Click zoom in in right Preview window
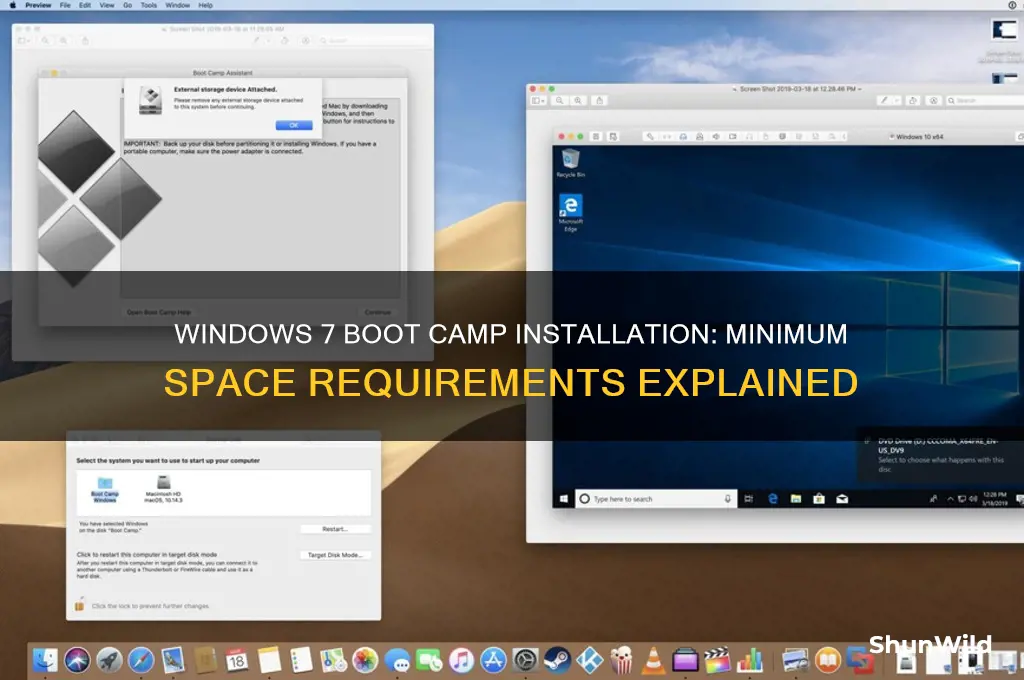The height and width of the screenshot is (680, 1024). tap(578, 101)
